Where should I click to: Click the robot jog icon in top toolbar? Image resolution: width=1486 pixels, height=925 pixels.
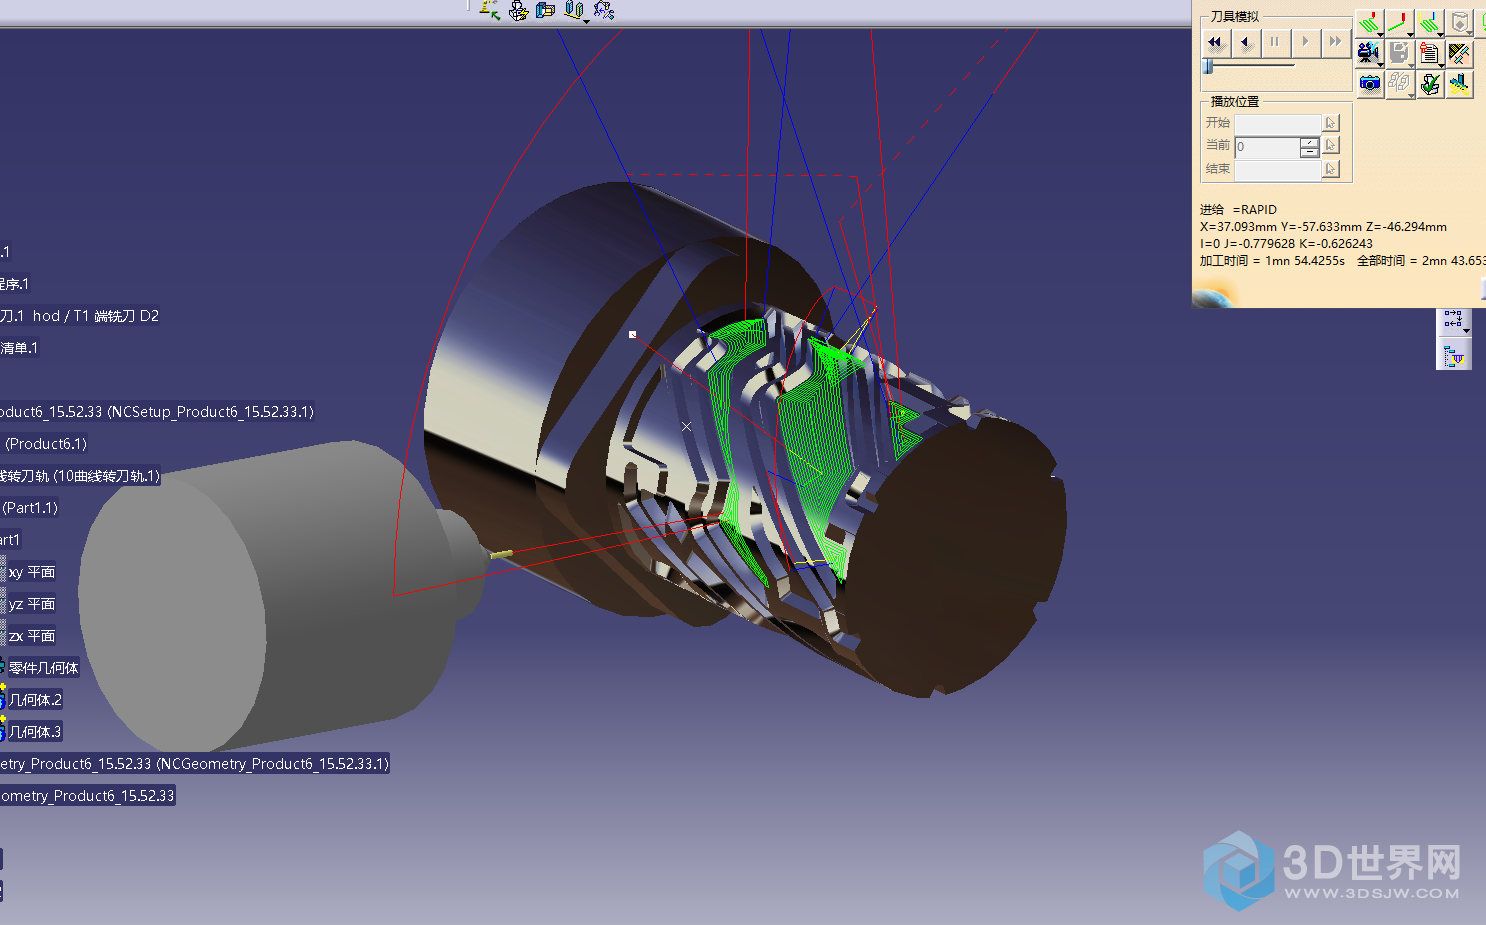click(489, 10)
